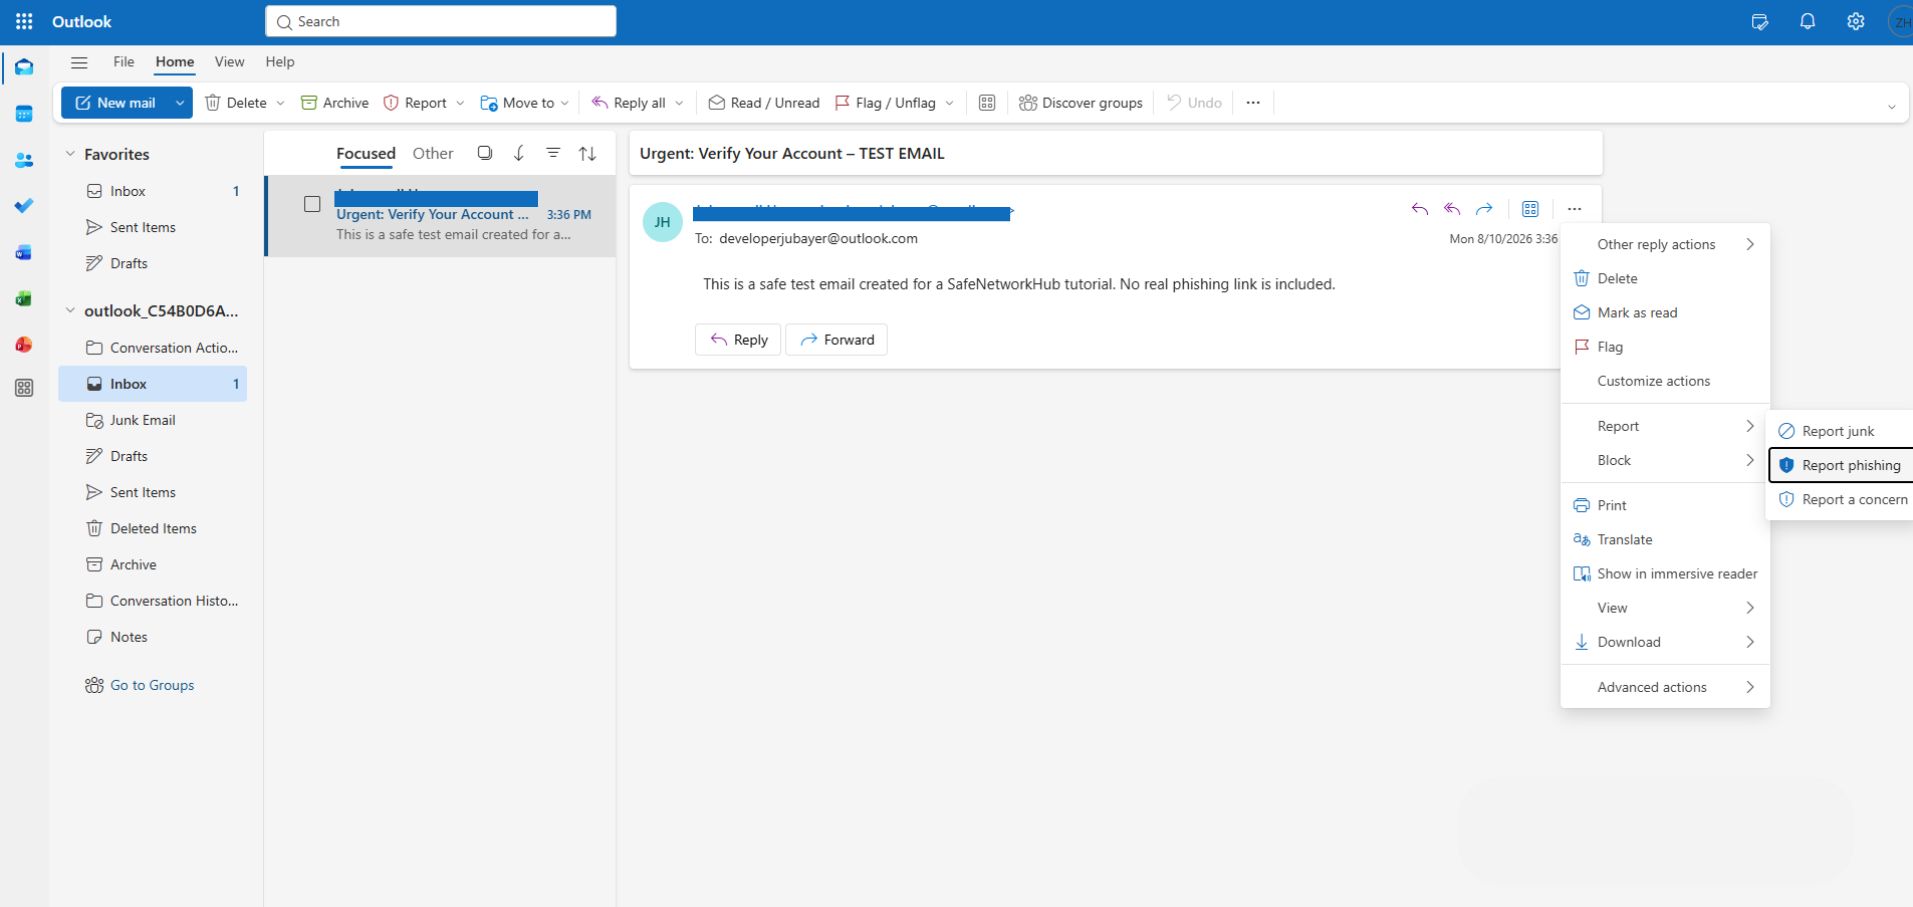Tick the checkbox on Urgent: Verify email
Screen dimensions: 1913x907
(x=312, y=204)
